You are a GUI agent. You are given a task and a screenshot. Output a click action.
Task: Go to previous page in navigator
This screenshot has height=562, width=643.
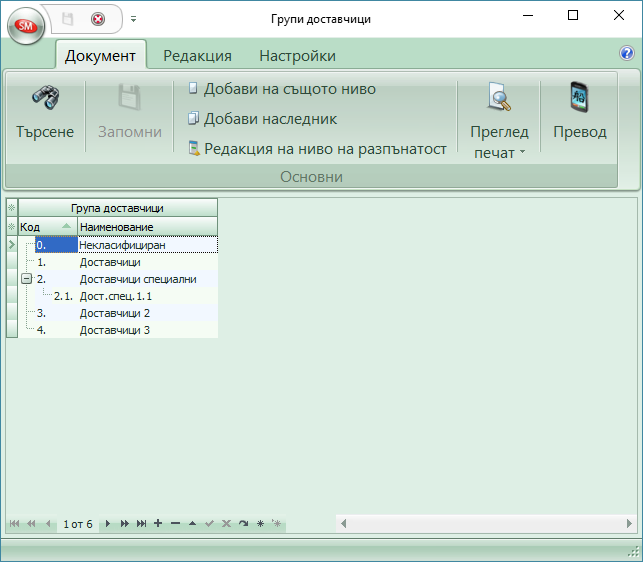point(31,524)
